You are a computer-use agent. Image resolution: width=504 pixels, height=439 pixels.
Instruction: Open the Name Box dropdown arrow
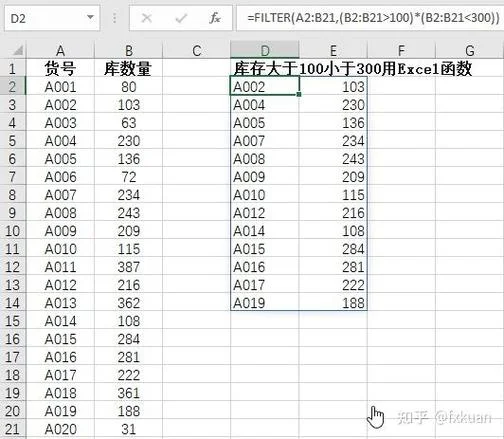click(x=90, y=17)
